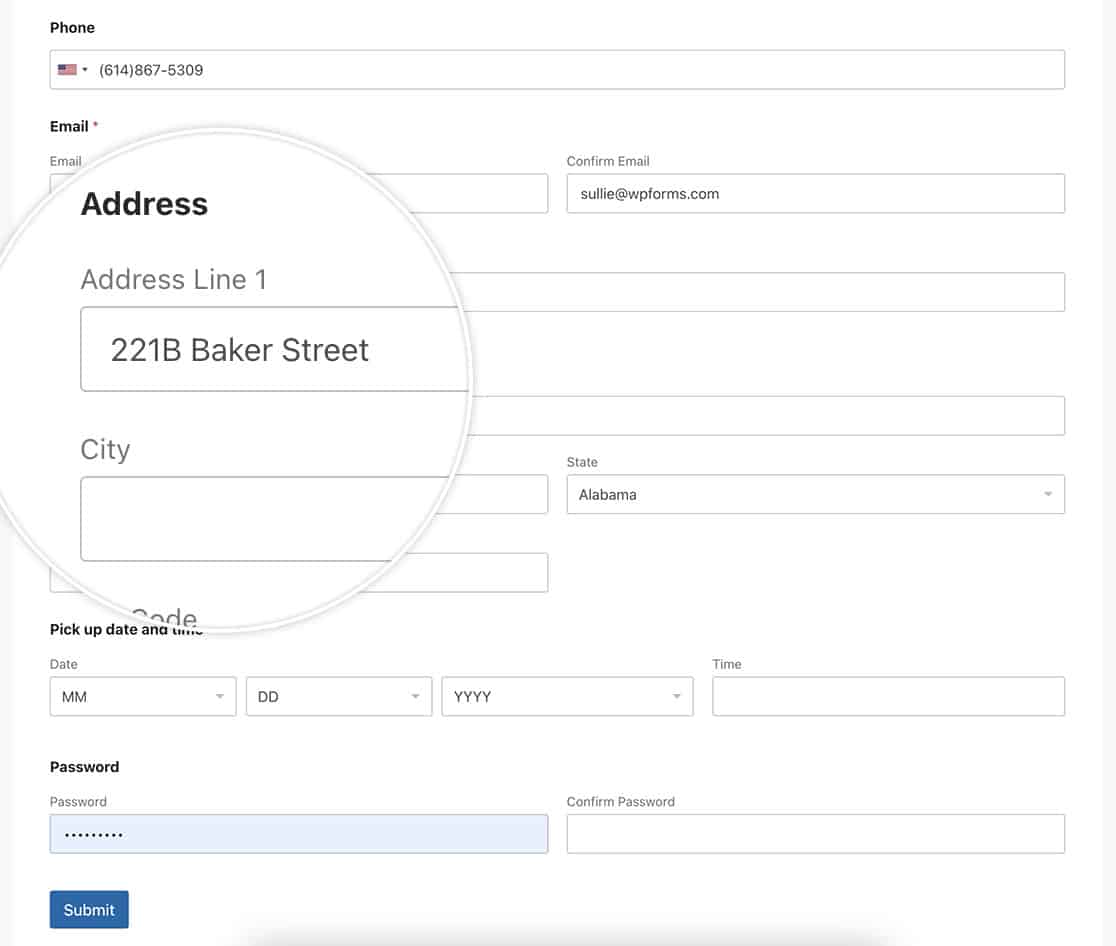Expand the YYYY year dropdown

tap(566, 696)
